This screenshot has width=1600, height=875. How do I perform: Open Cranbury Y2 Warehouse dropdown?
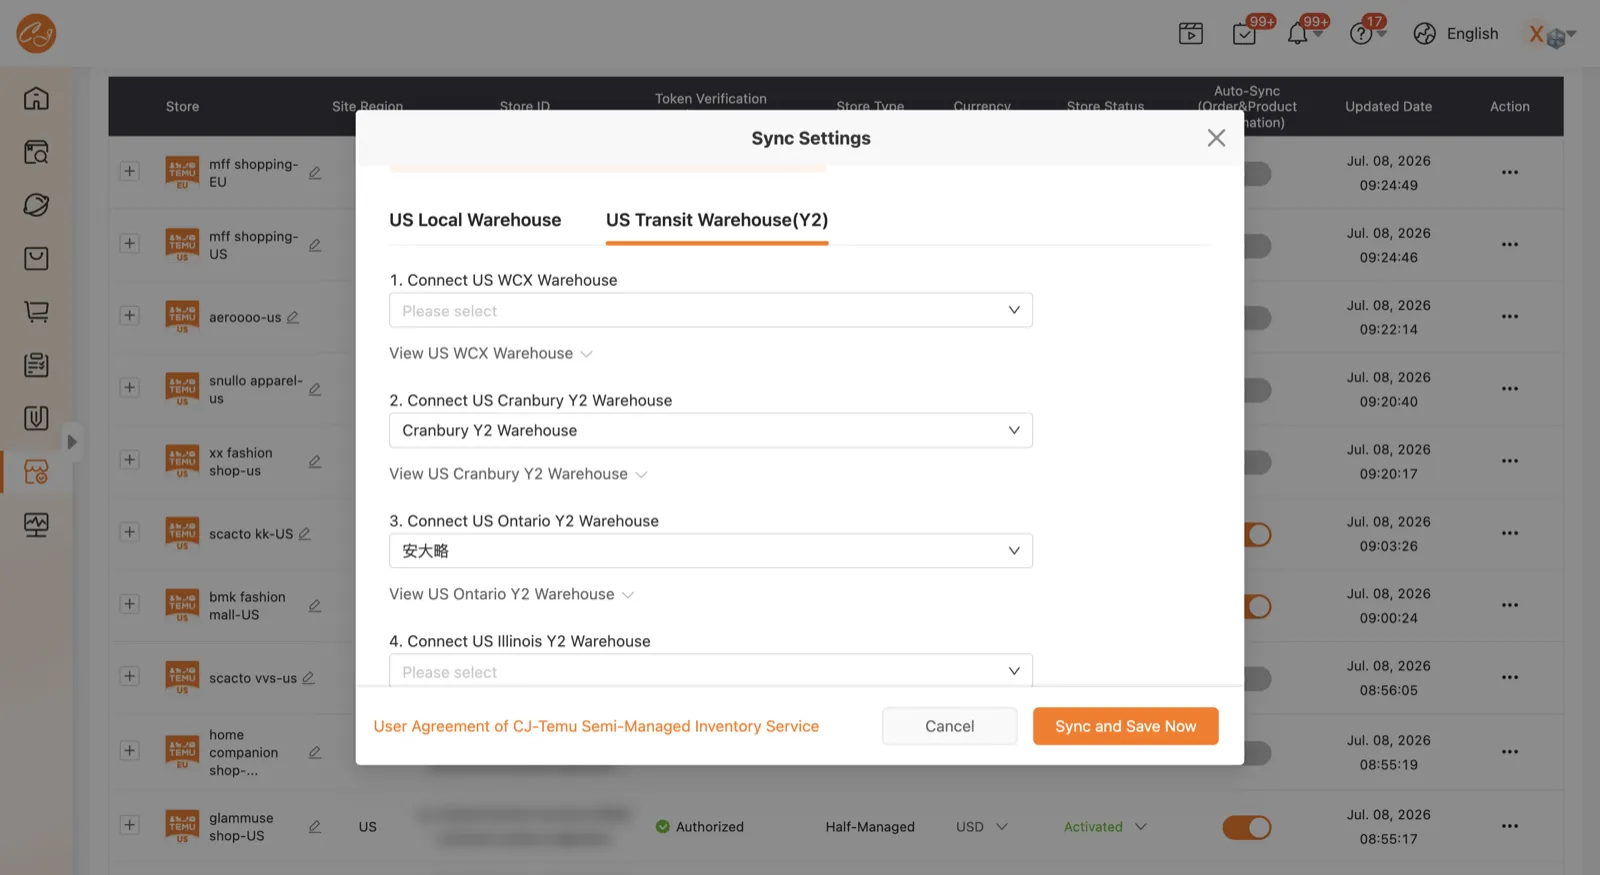[711, 430]
